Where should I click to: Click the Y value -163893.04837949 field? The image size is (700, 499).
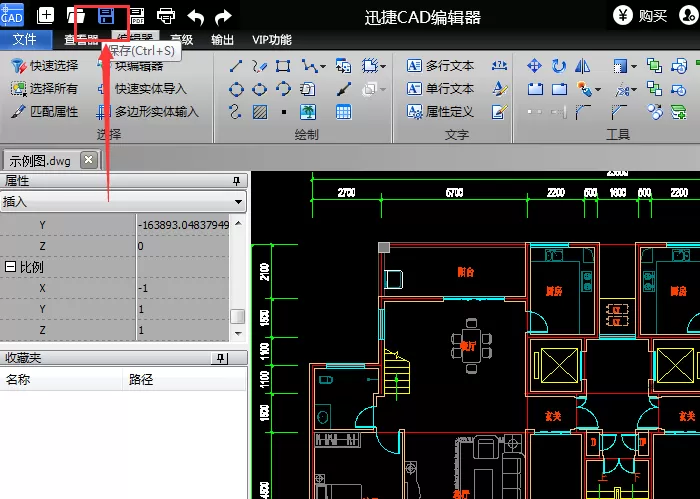183,225
